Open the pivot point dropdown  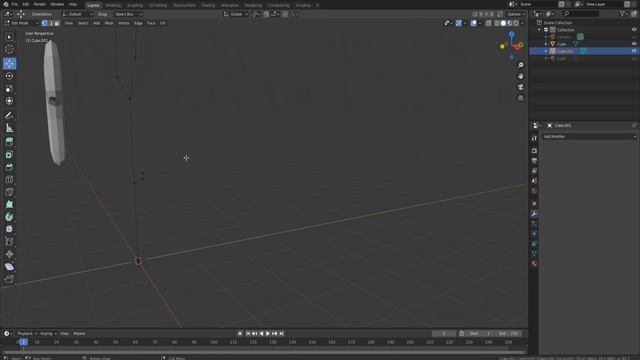click(256, 14)
